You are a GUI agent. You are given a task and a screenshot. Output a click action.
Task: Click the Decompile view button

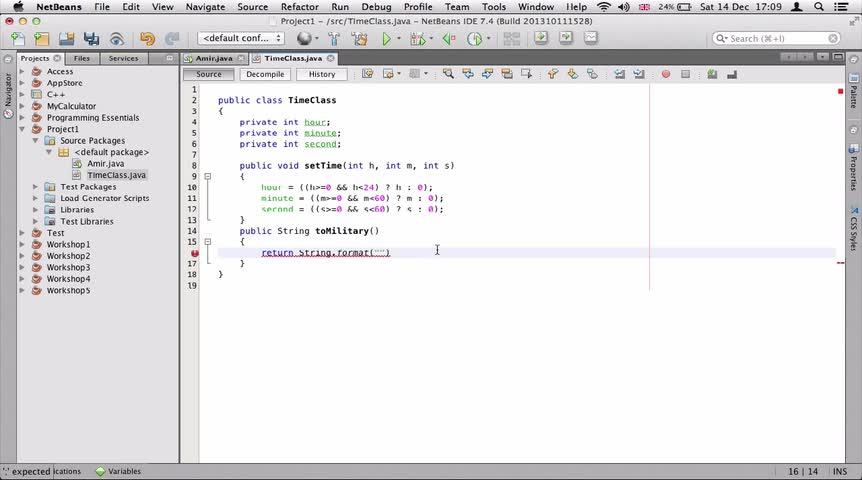[x=265, y=74]
